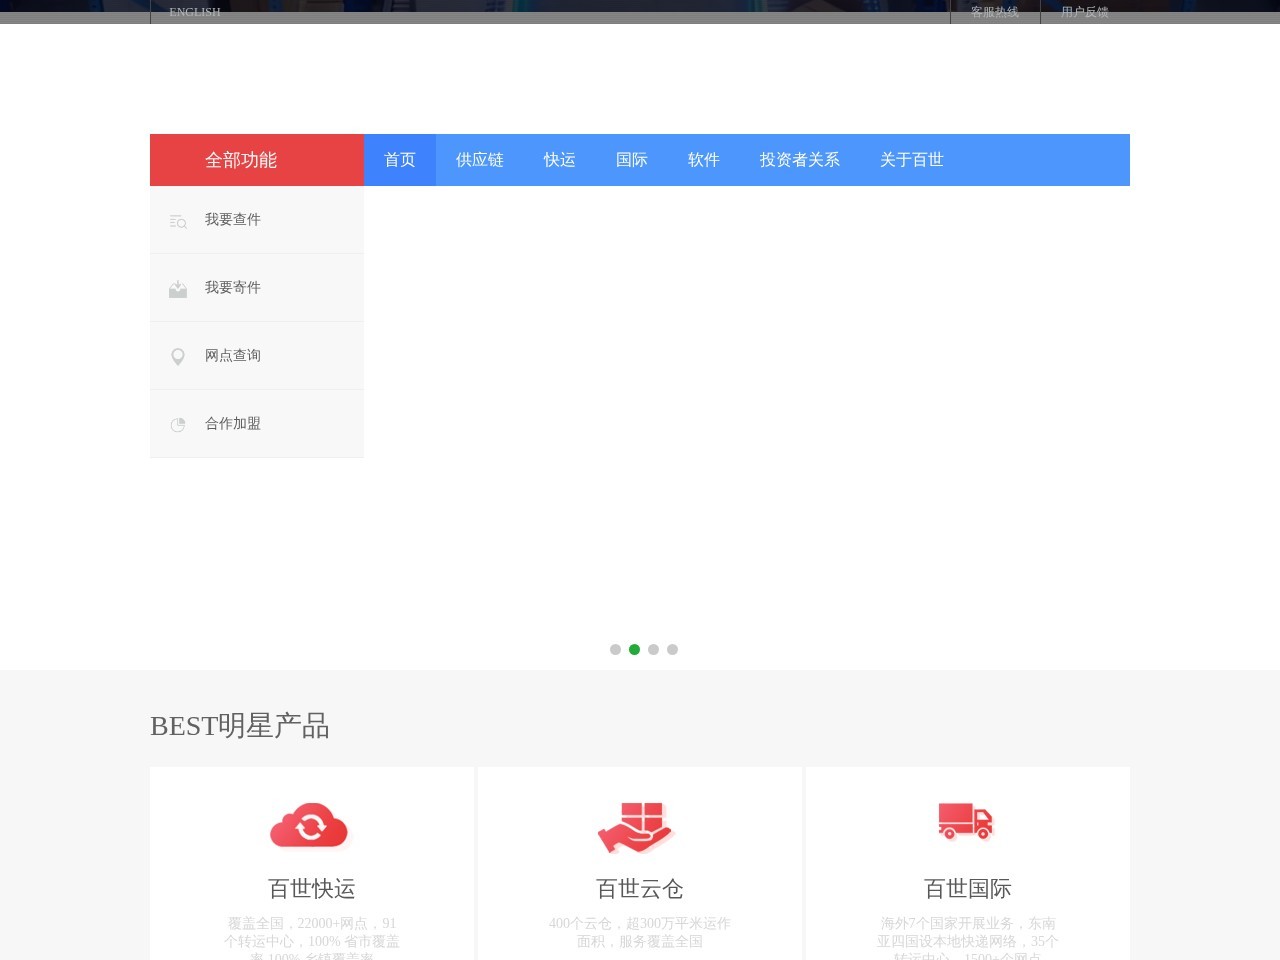1280x960 pixels.
Task: Select the 我要查件 package tracking search icon
Action: [178, 221]
